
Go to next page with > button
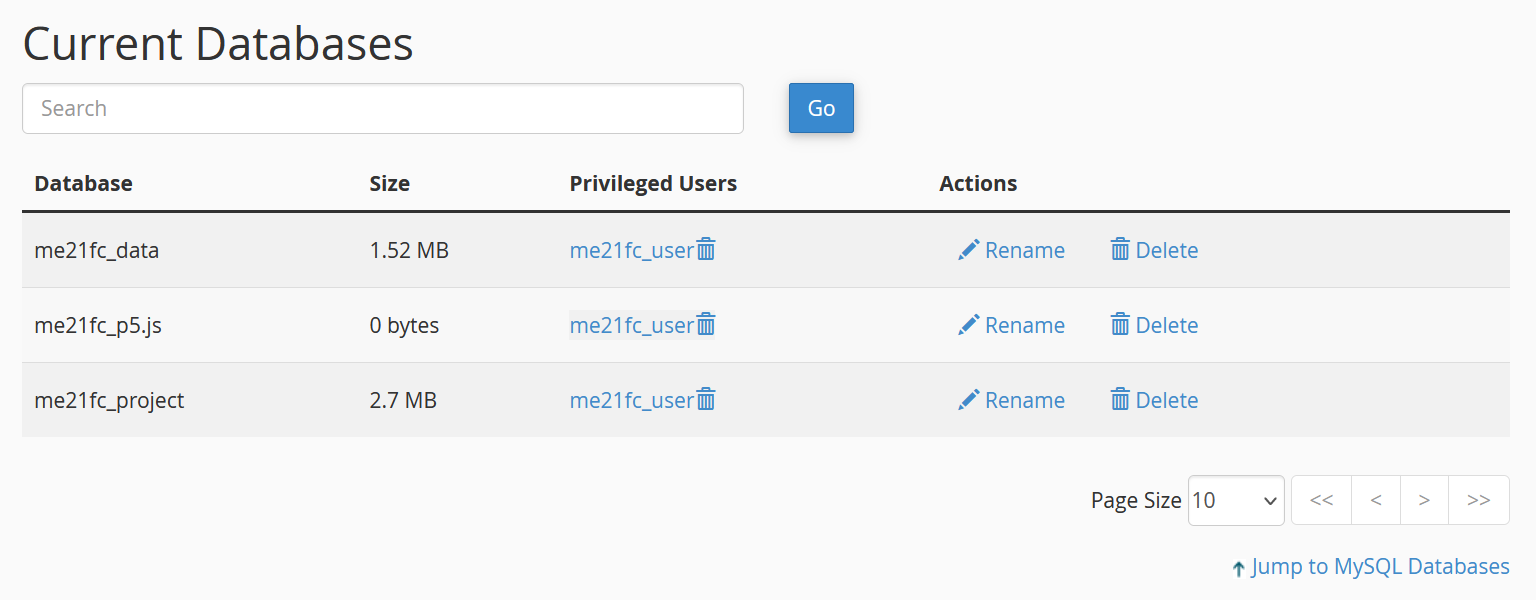pyautogui.click(x=1424, y=500)
